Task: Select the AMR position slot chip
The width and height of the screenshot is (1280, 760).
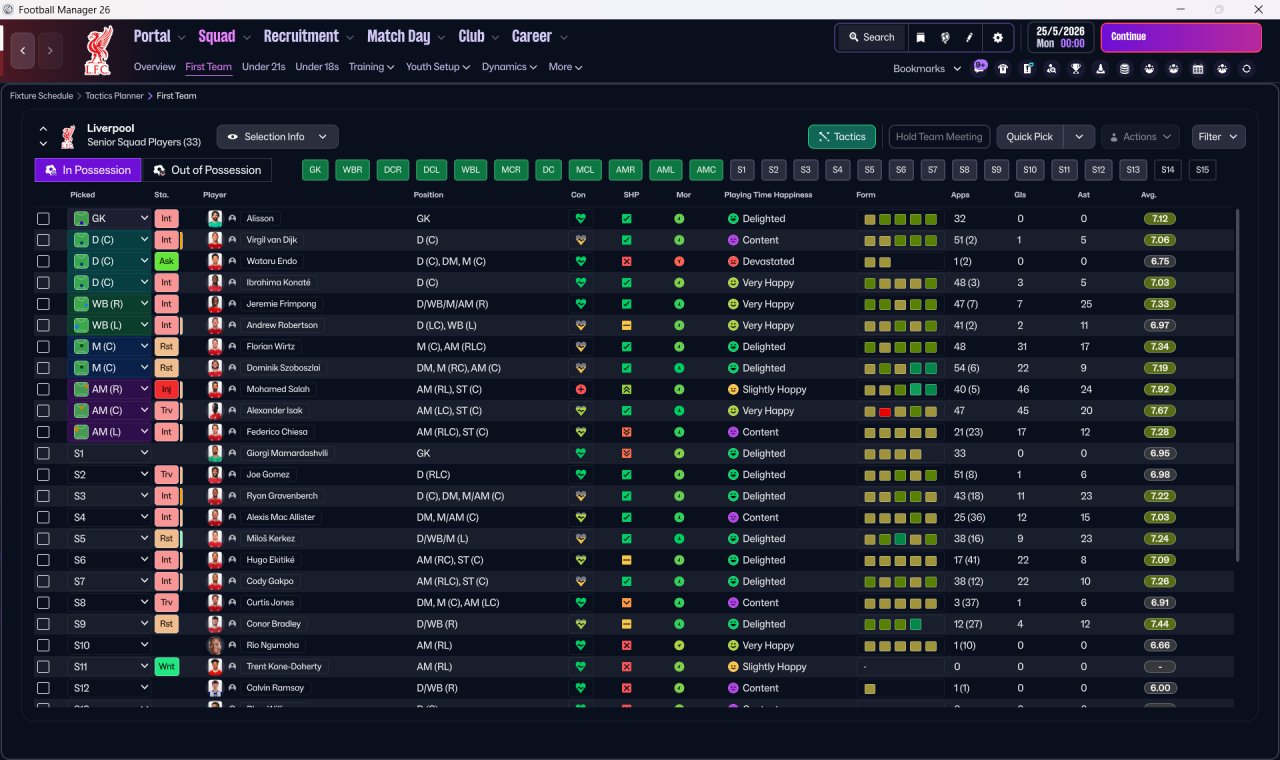Action: coord(626,170)
